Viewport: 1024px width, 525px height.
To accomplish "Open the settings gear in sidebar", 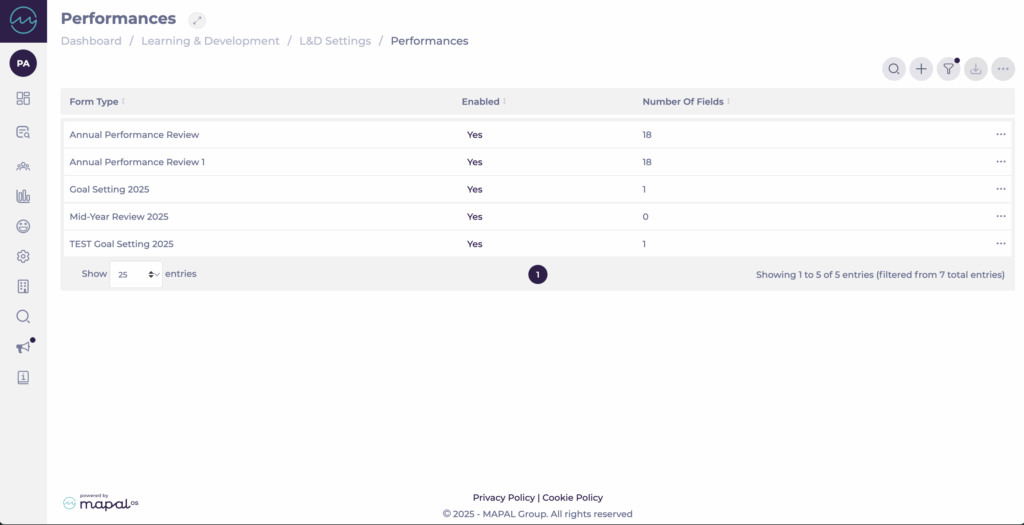I will [x=23, y=256].
